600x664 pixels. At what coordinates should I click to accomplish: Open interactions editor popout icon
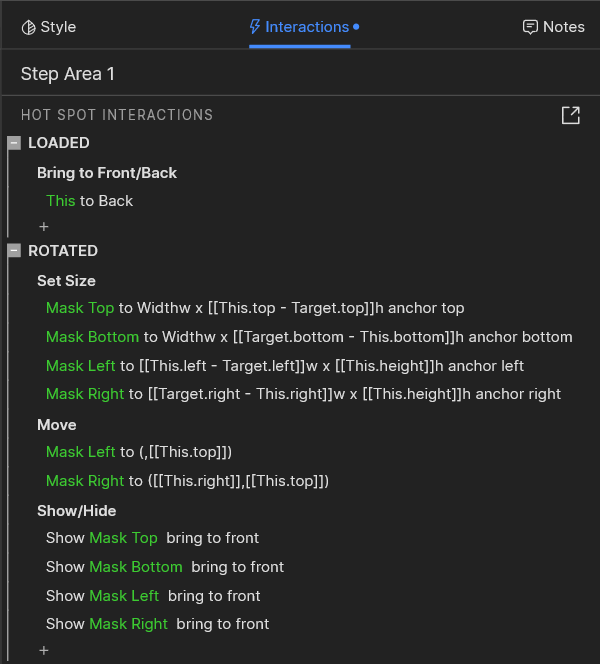(570, 115)
